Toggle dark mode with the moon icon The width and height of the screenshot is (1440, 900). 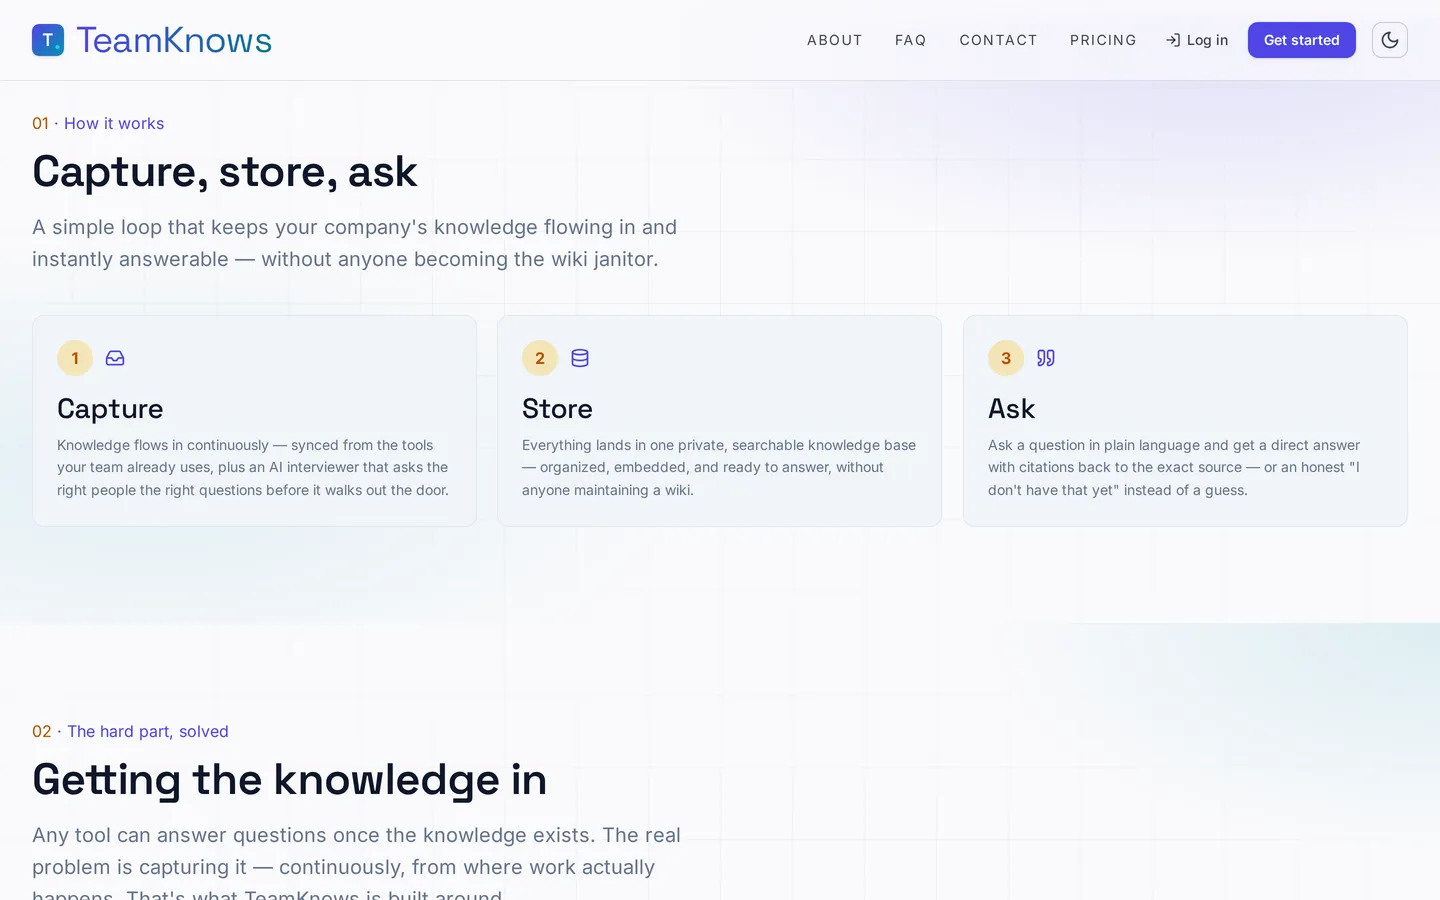[1390, 40]
